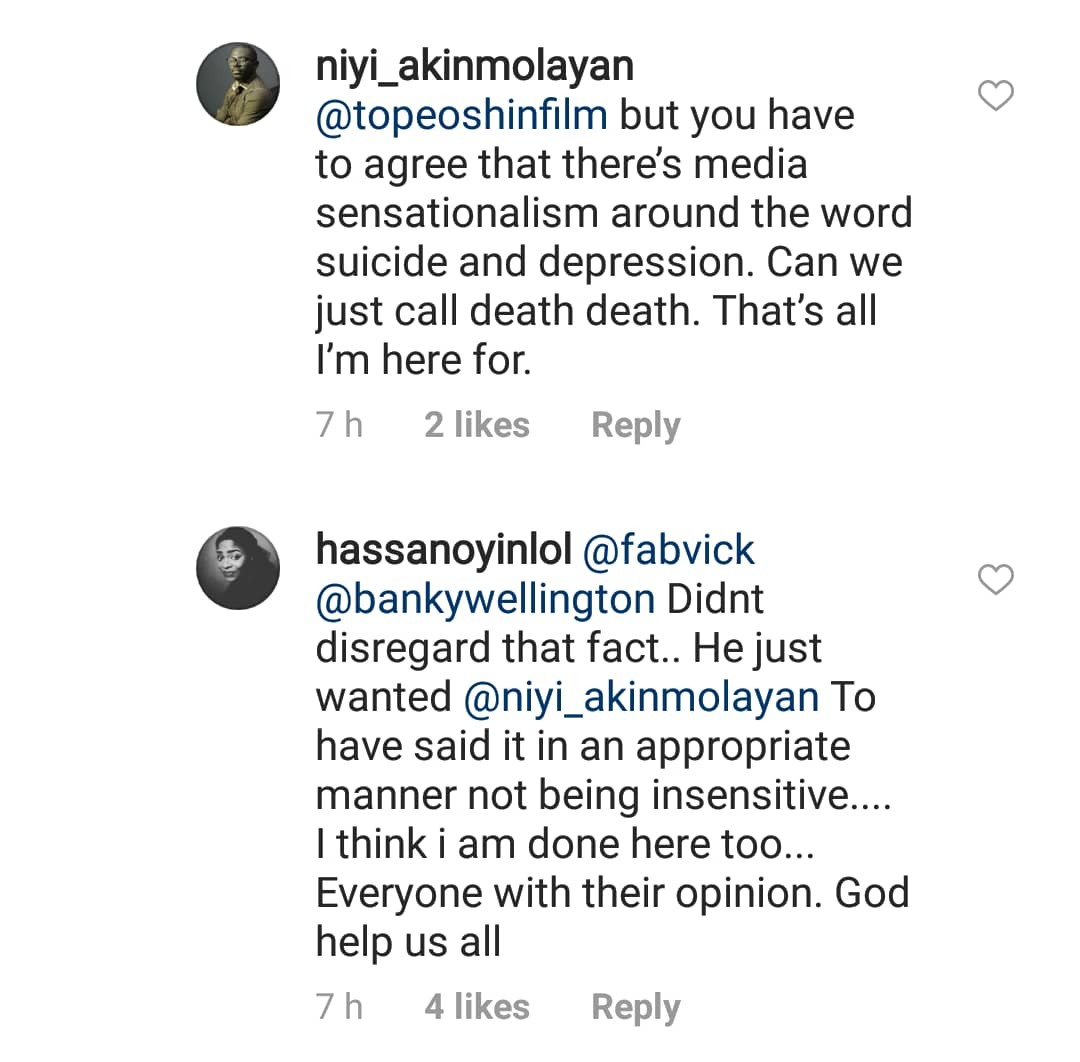Like niyi_akinmolayan's comment with the heart
This screenshot has width=1080, height=1062.
(x=994, y=96)
